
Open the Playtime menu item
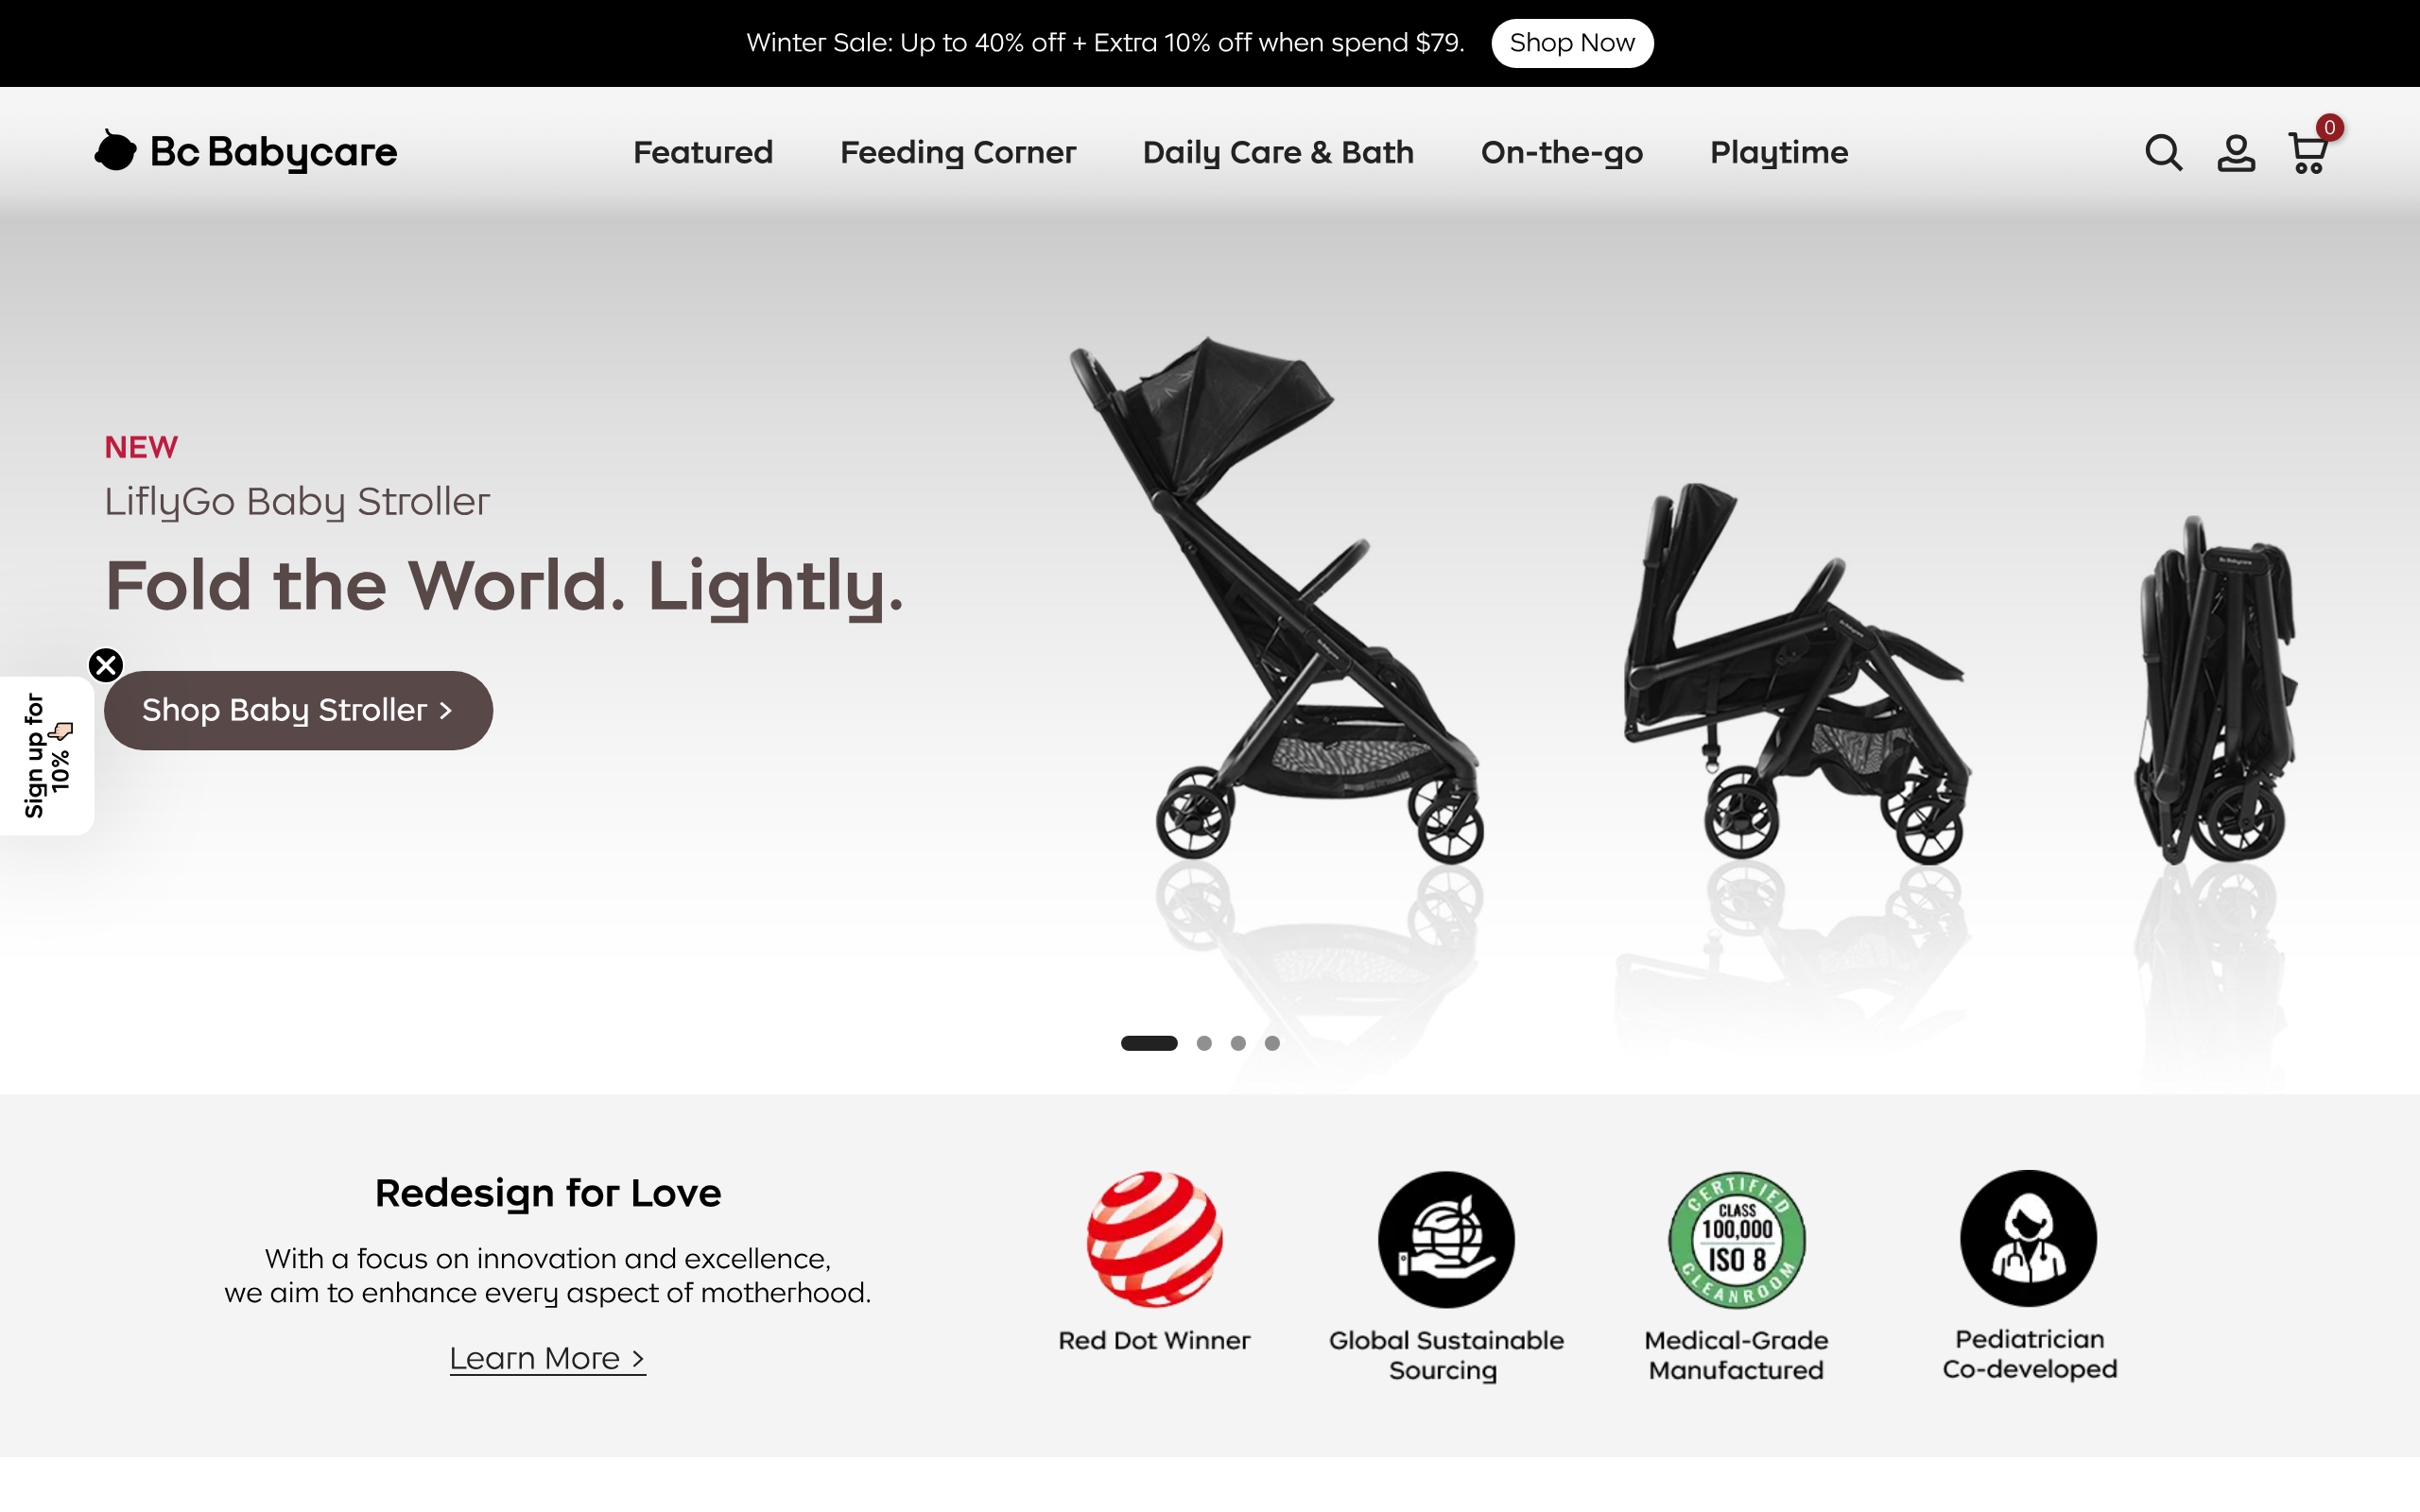(x=1779, y=152)
